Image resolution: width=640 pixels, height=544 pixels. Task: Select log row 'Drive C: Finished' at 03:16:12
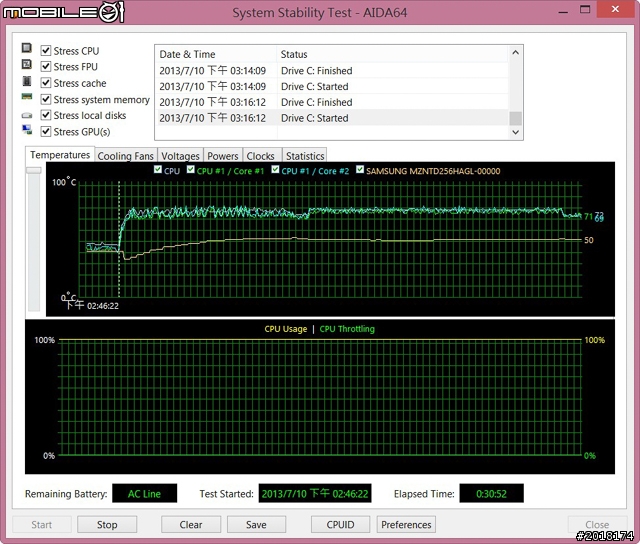click(333, 102)
